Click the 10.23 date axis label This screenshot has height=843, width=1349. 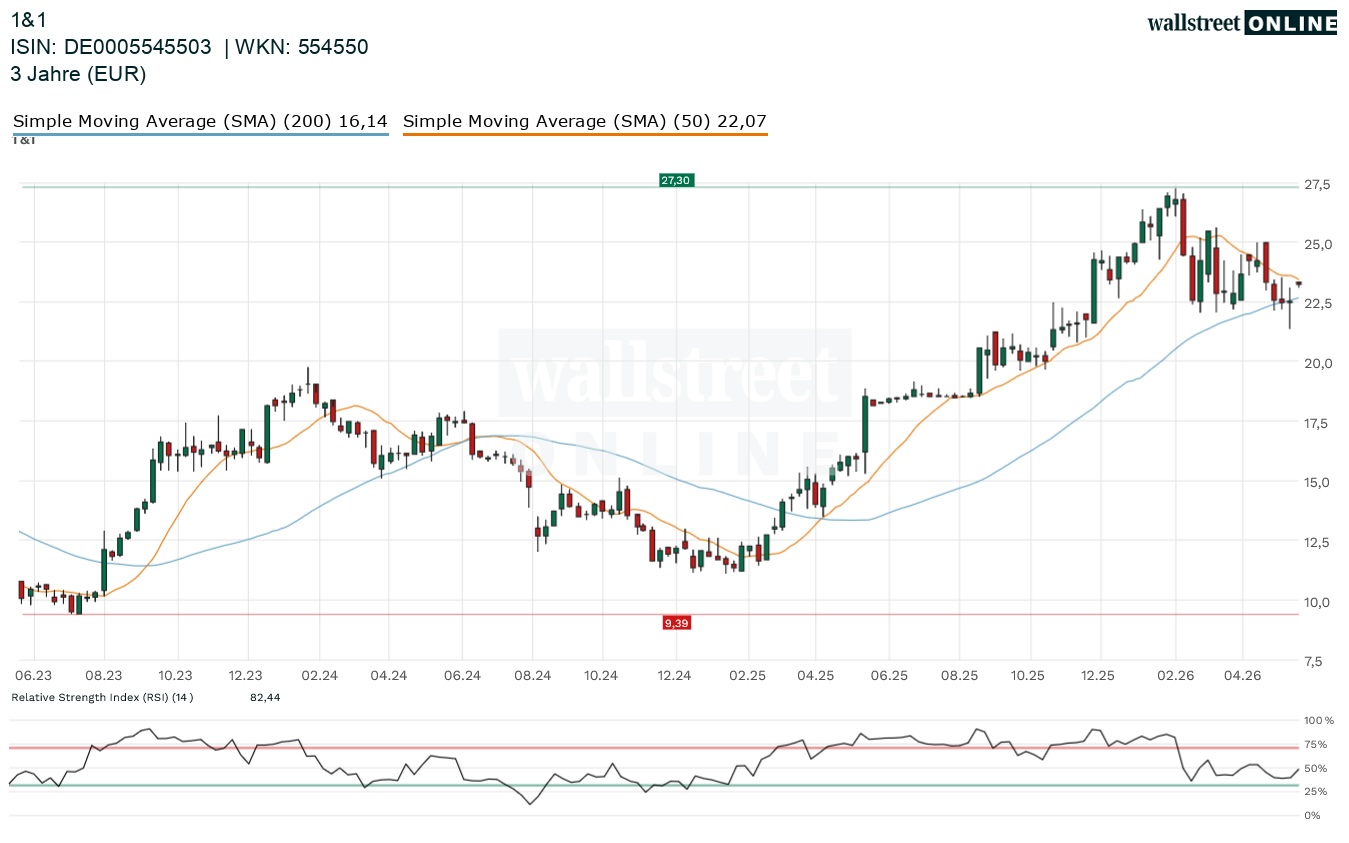[x=175, y=676]
